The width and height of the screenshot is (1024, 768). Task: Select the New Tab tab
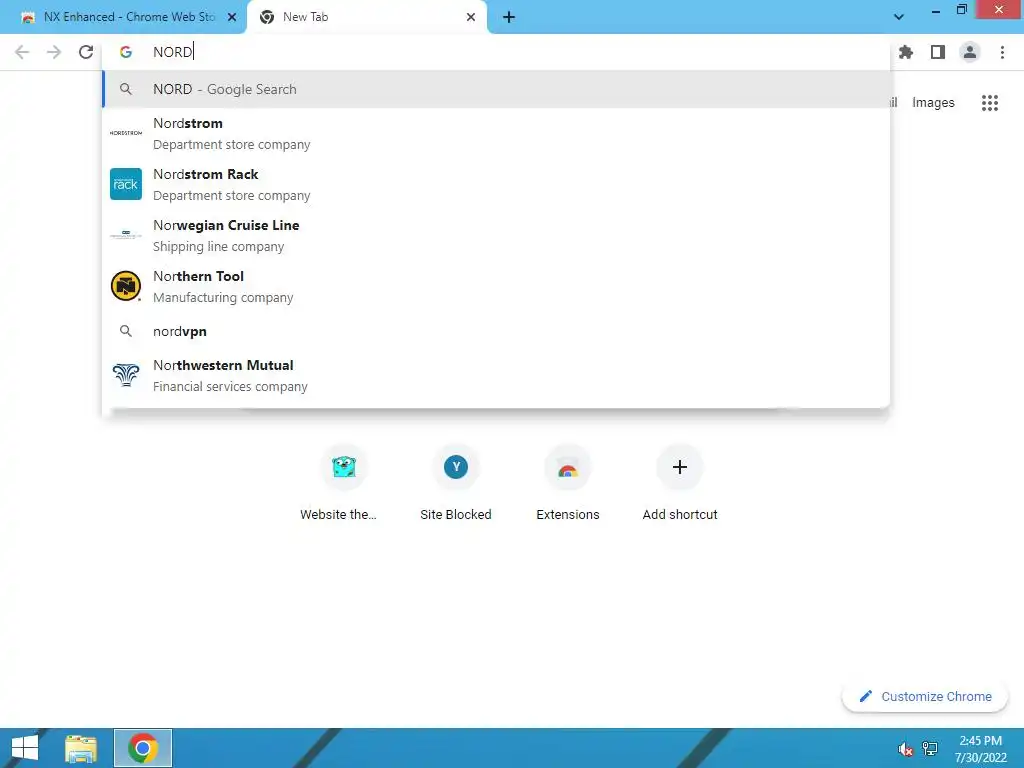[367, 18]
